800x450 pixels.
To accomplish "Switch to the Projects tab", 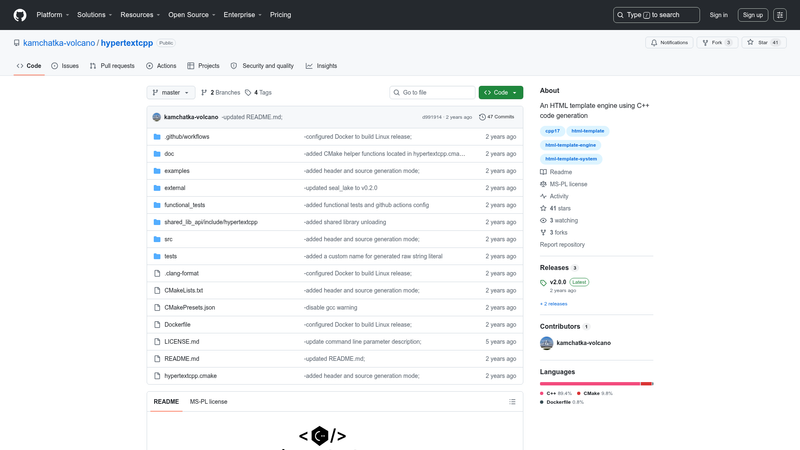I will (x=203, y=66).
